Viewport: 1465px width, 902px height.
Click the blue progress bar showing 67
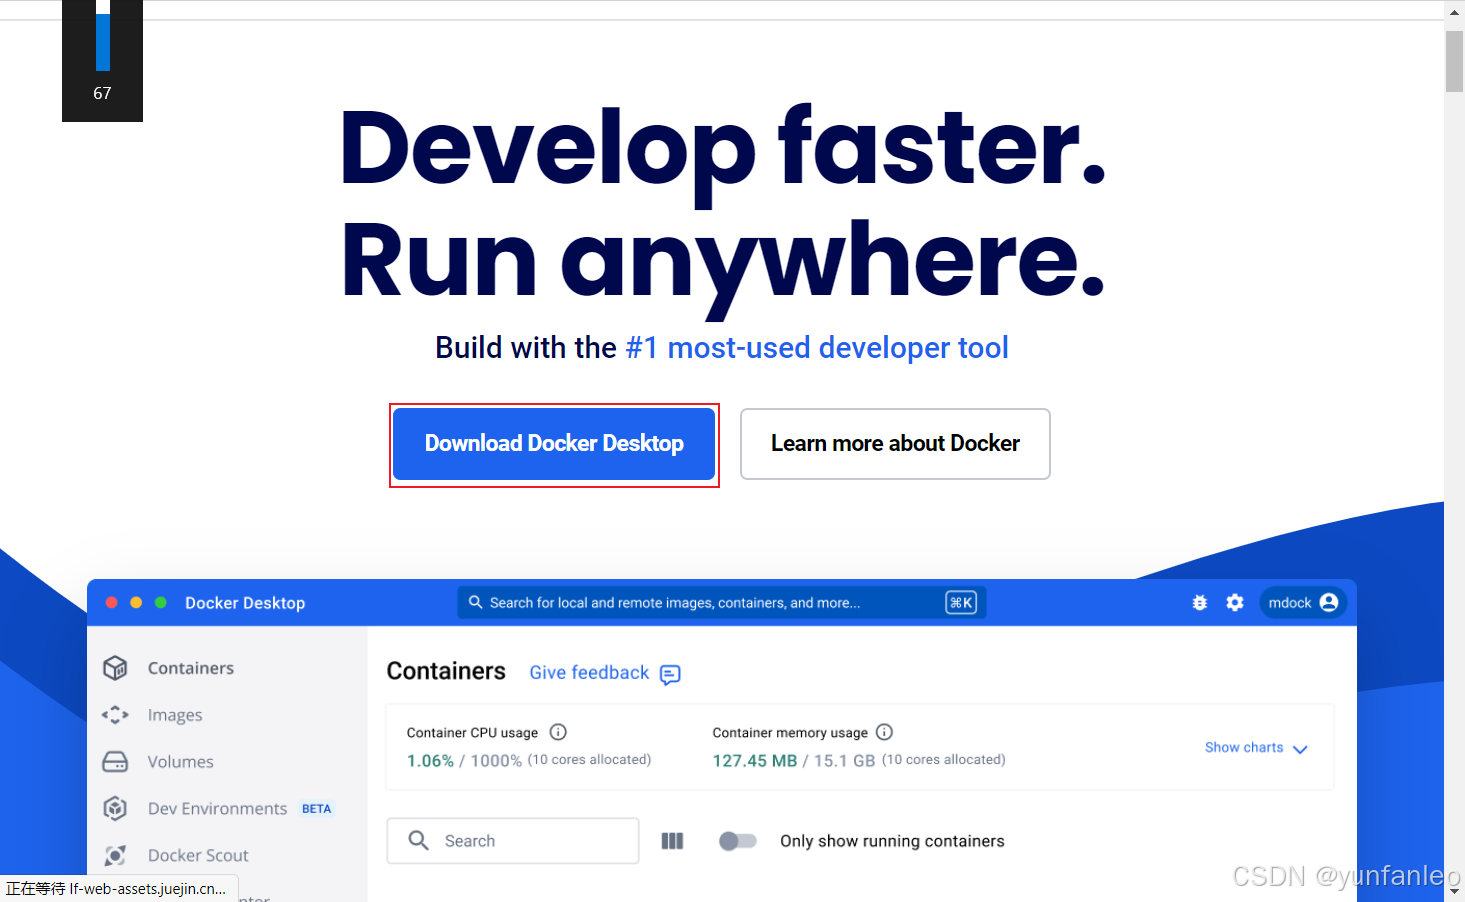103,42
